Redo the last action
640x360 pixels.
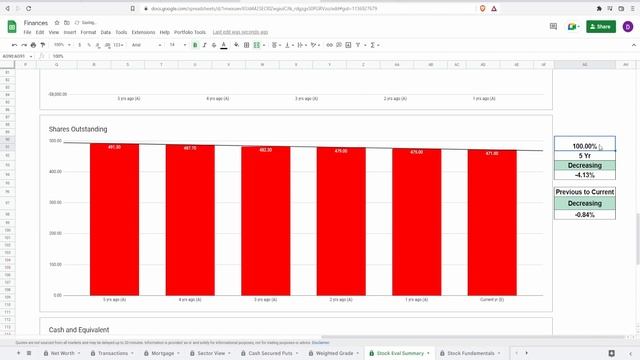(x=24, y=45)
